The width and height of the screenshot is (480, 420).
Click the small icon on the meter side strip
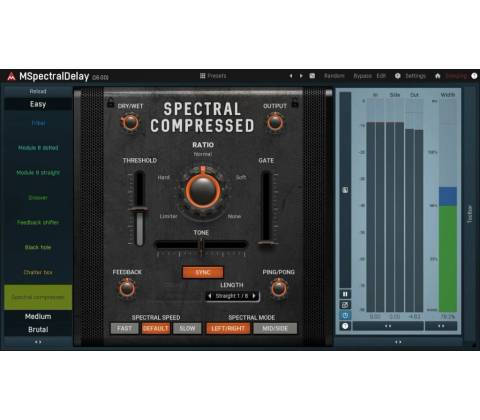pos(345,190)
